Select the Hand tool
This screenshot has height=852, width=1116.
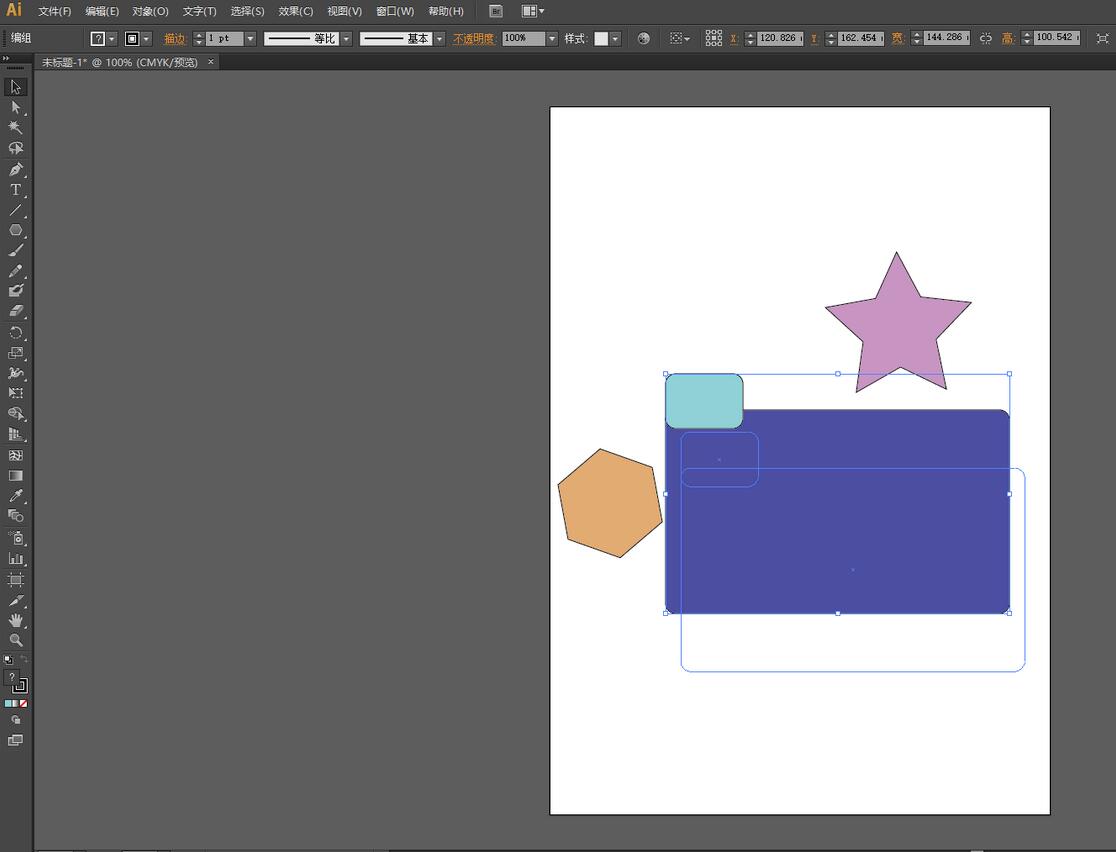click(16, 620)
